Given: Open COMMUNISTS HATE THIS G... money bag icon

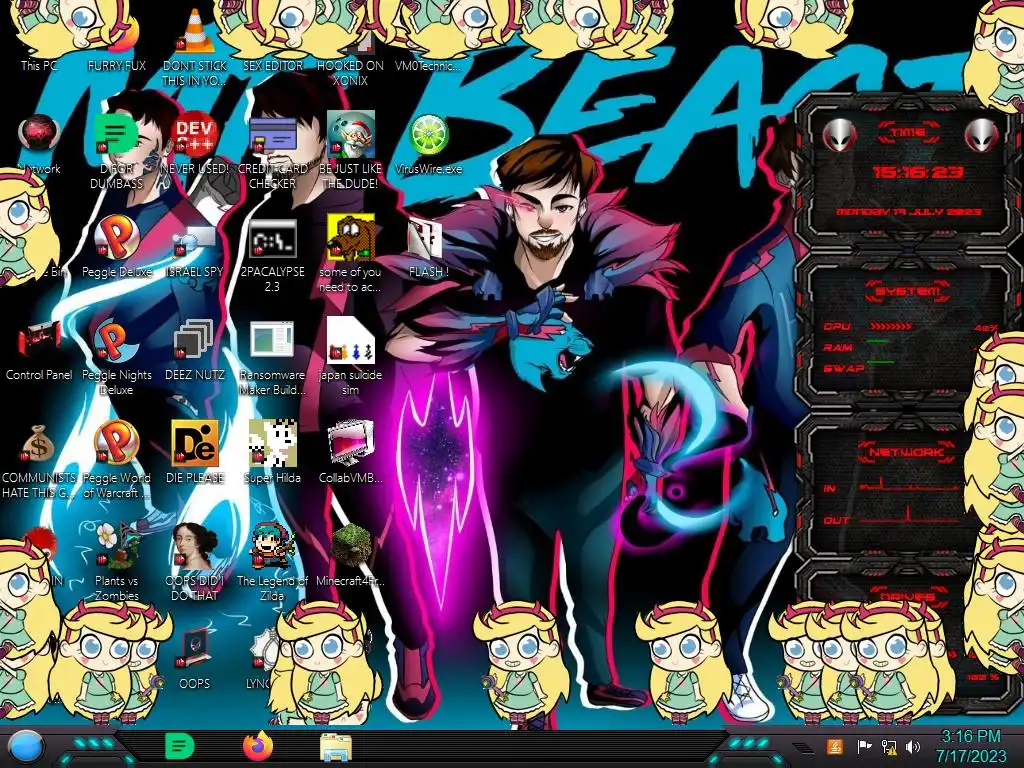Looking at the screenshot, I should tap(39, 444).
